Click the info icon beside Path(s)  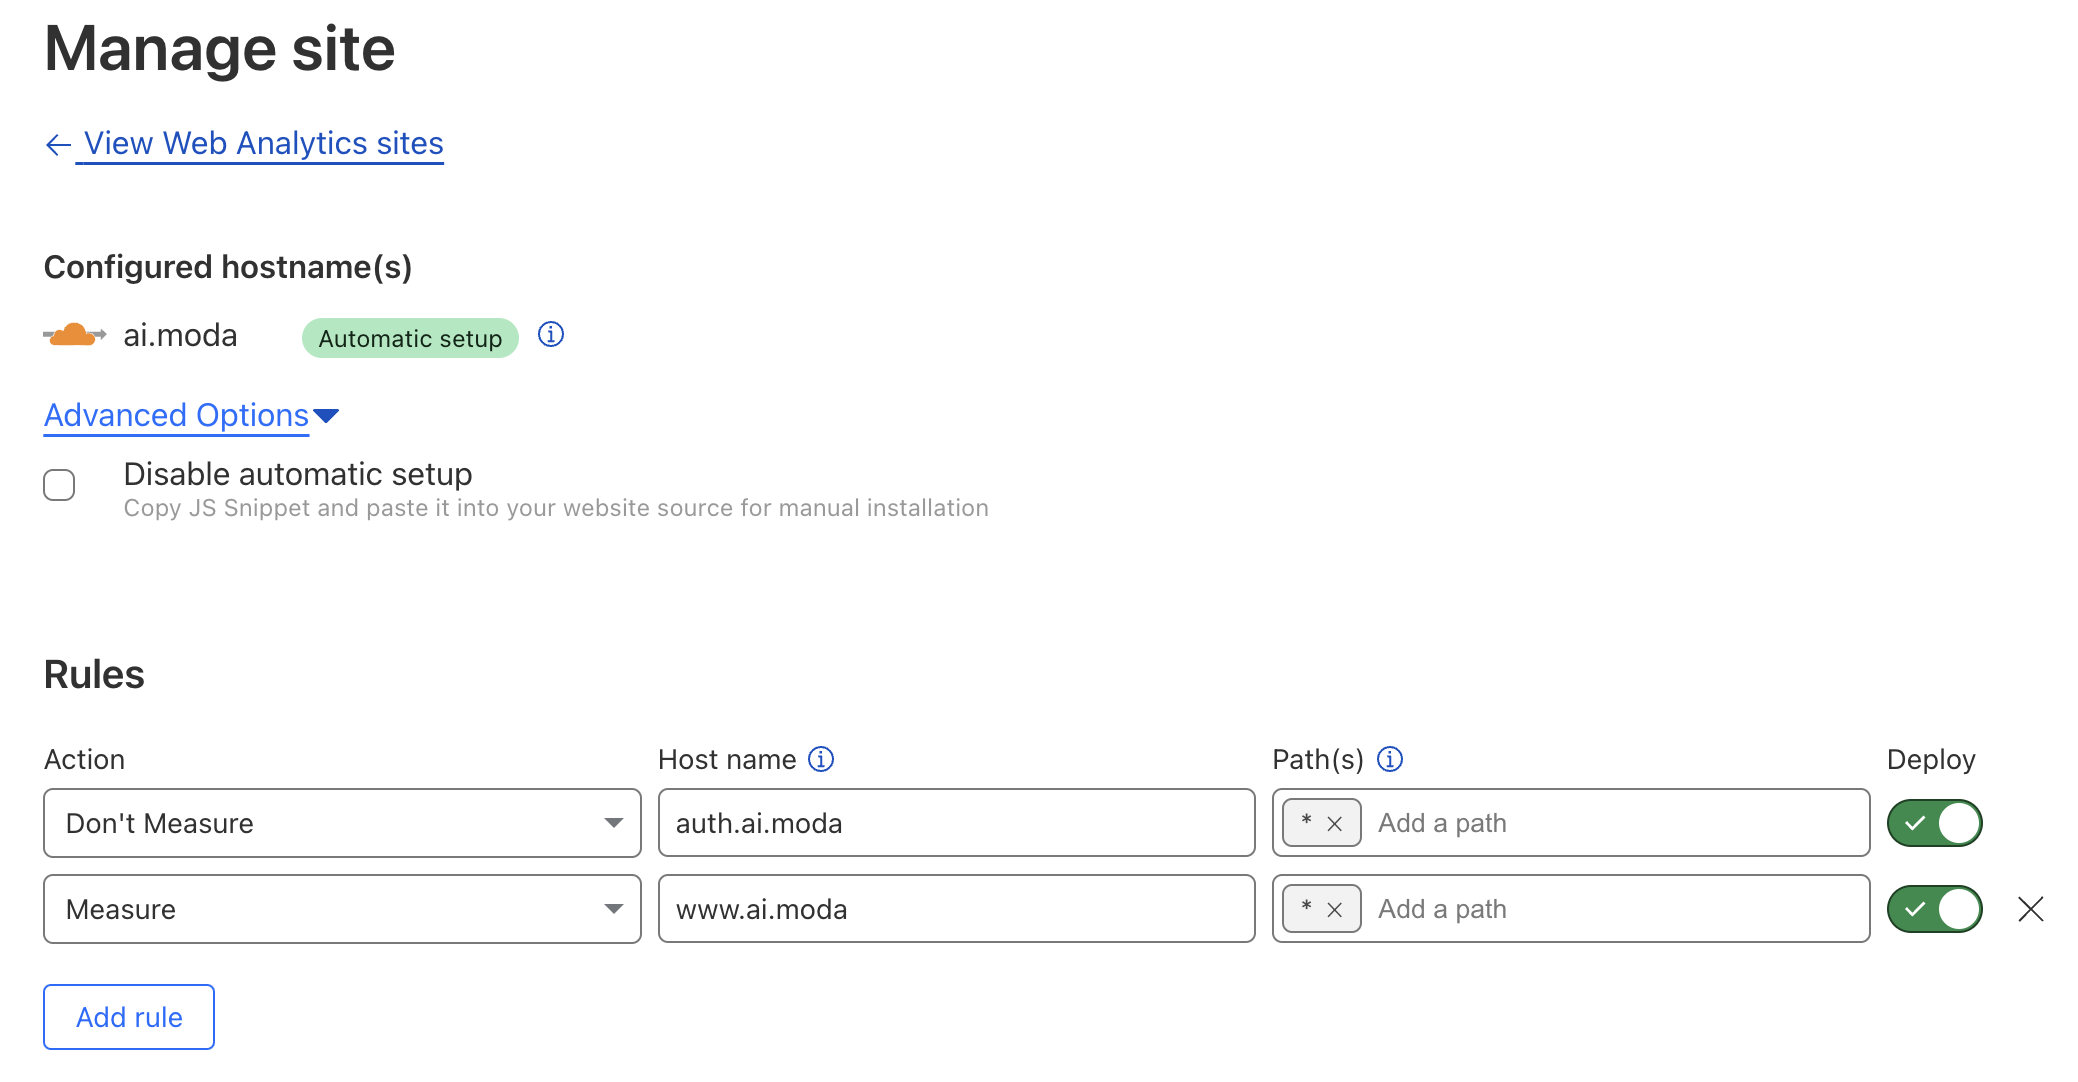1391,759
